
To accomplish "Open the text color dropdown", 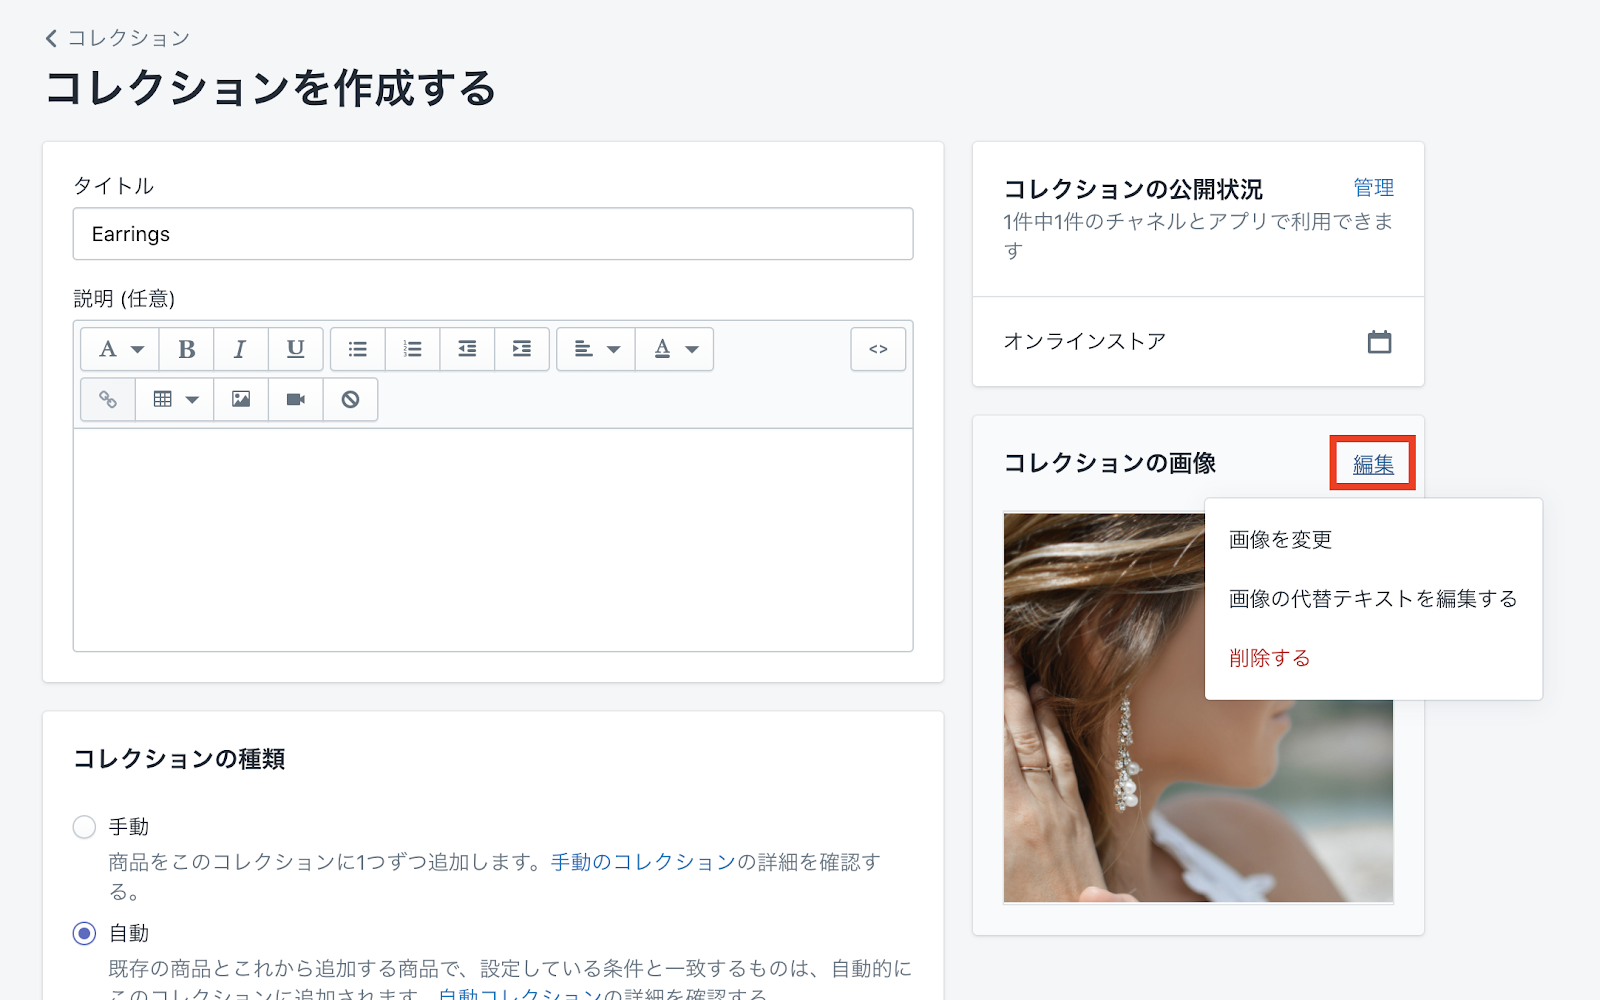I will coord(675,349).
